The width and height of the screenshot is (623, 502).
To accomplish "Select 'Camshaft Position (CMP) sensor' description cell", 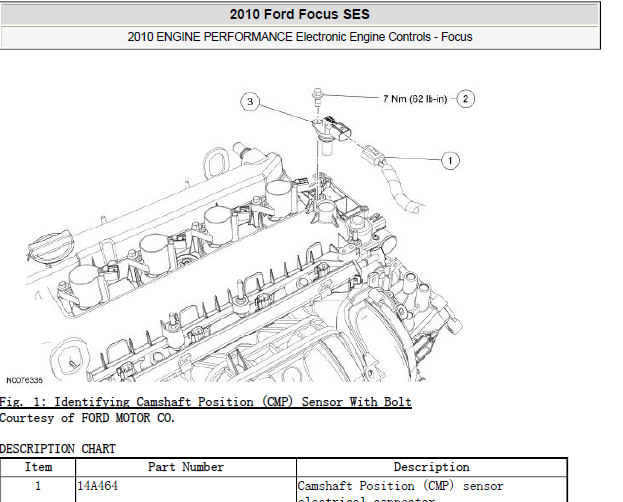I will (x=431, y=489).
